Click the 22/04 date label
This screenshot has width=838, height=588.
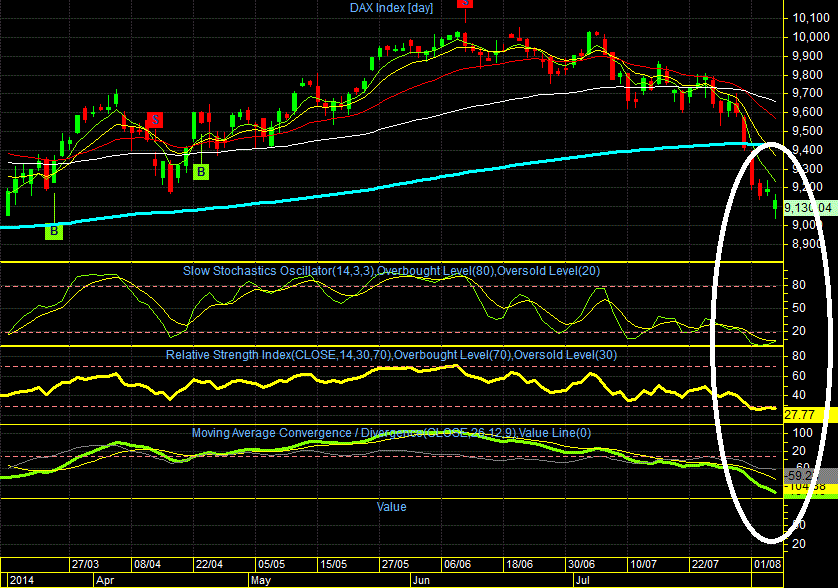209,564
